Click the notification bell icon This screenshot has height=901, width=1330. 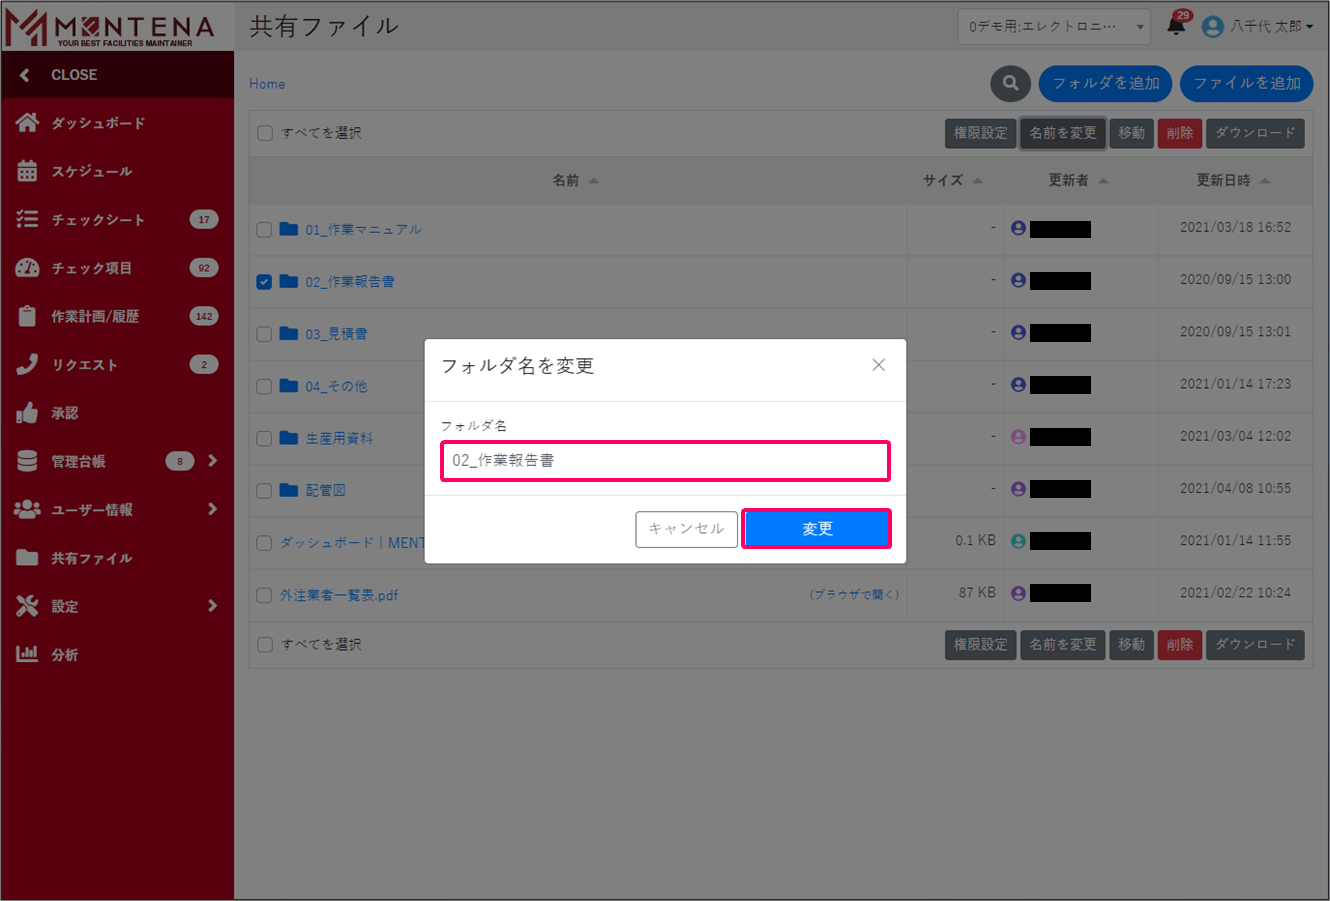[x=1176, y=27]
